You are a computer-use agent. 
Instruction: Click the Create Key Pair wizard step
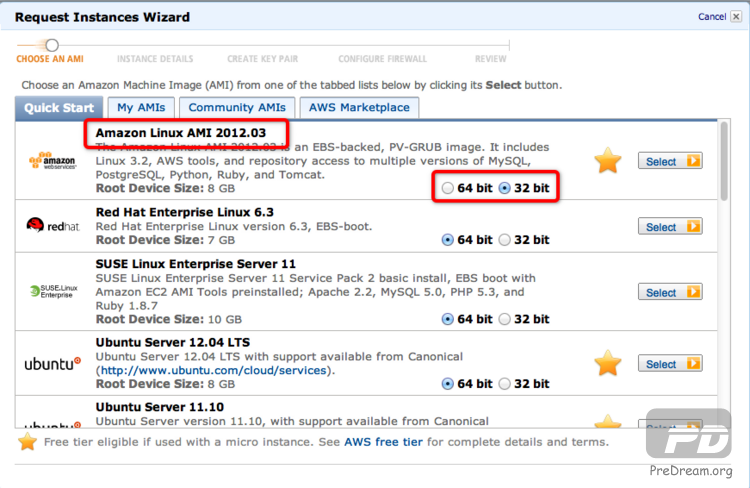[x=263, y=59]
